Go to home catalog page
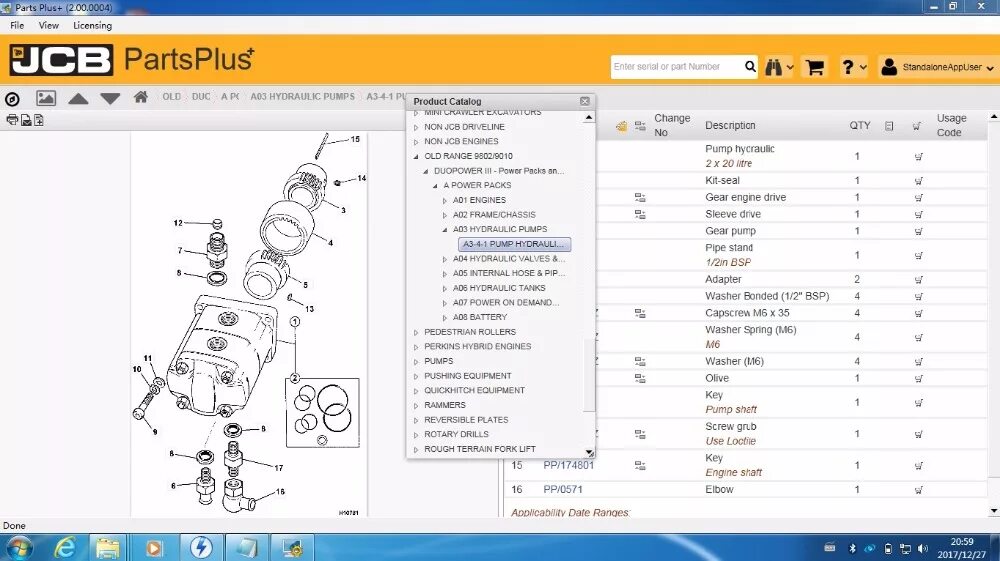Screen dimensions: 1000x561 141,97
